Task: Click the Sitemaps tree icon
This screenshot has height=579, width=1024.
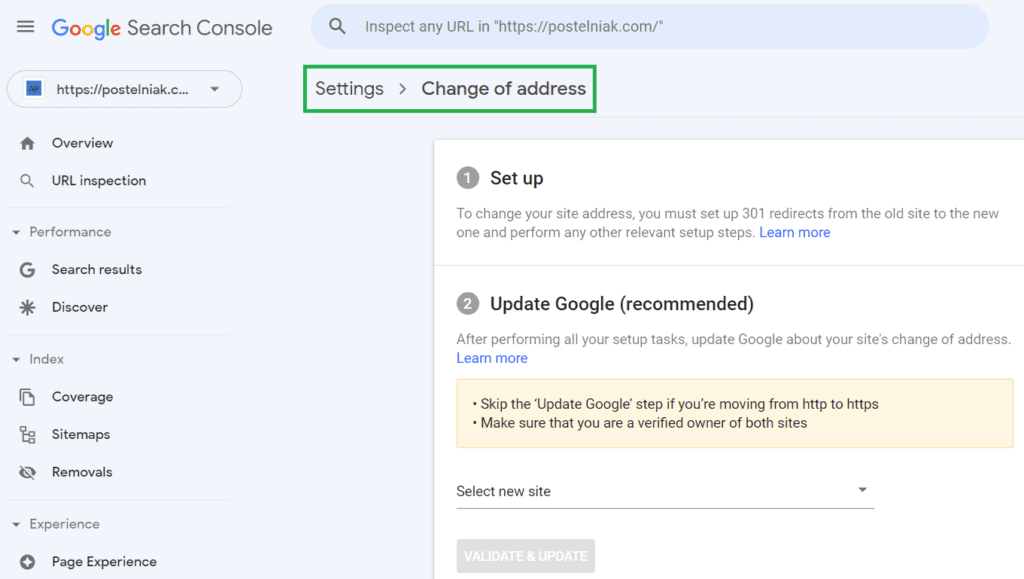Action: (x=27, y=435)
